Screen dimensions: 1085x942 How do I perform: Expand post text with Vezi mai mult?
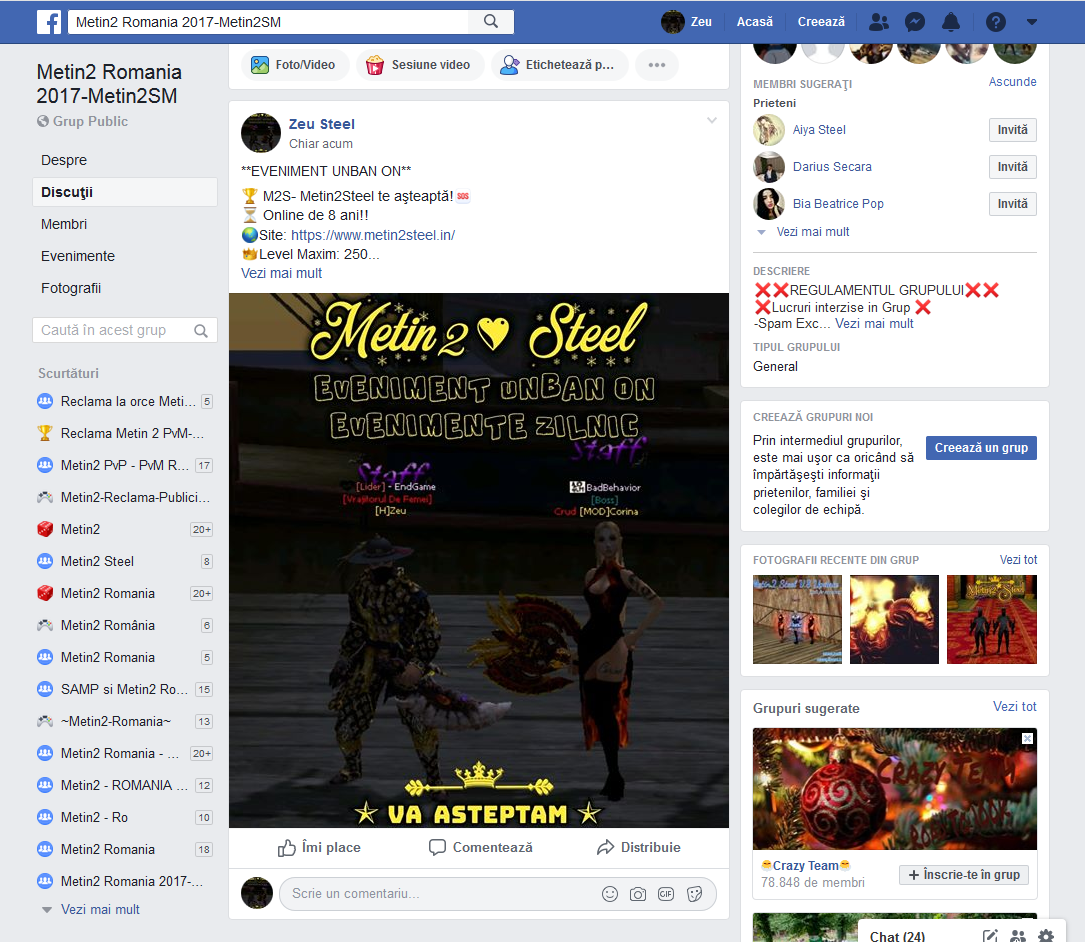pos(281,273)
